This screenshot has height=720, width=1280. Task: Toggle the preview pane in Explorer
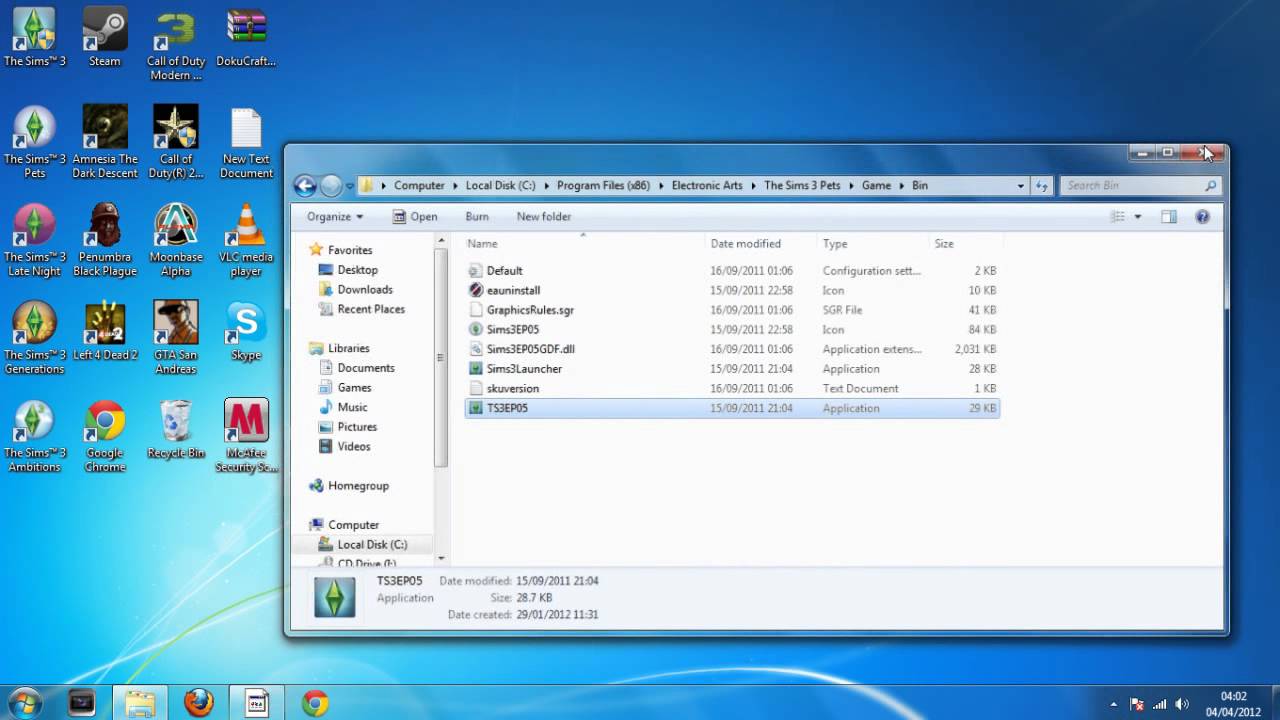[1168, 216]
